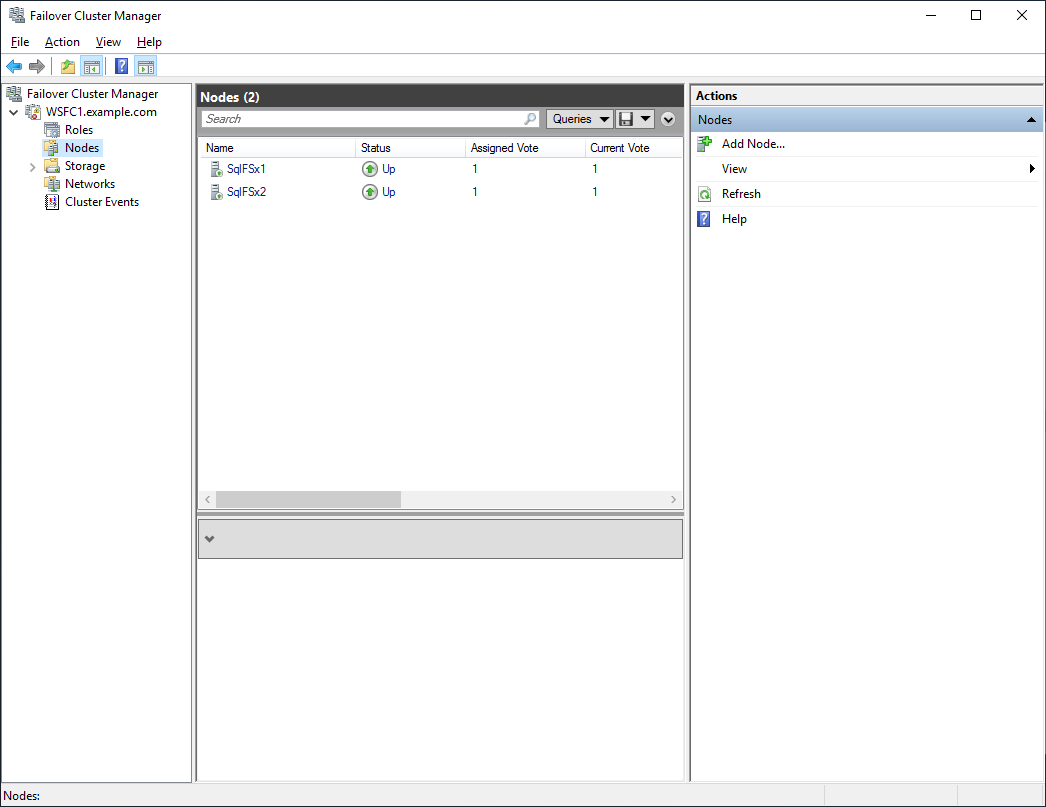
Task: Open the View submenu arrow in Actions
Action: pyautogui.click(x=1032, y=169)
